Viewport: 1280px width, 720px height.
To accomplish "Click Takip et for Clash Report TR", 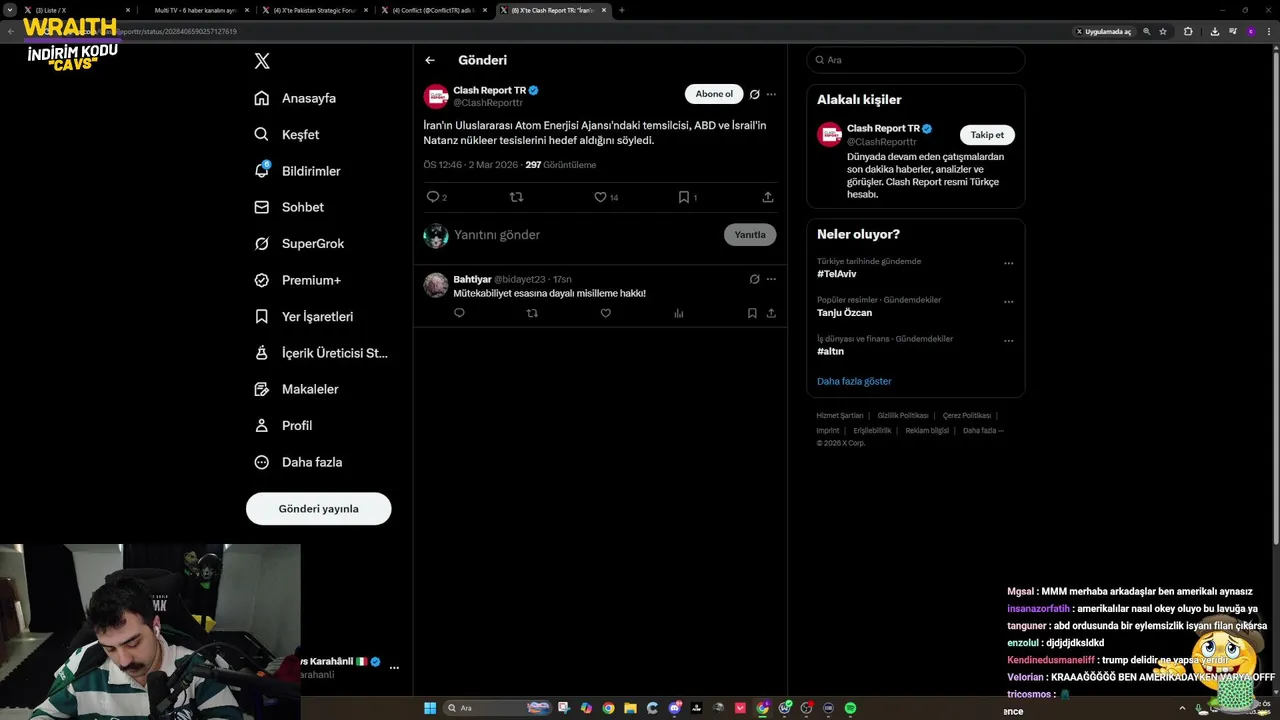I will click(x=987, y=135).
